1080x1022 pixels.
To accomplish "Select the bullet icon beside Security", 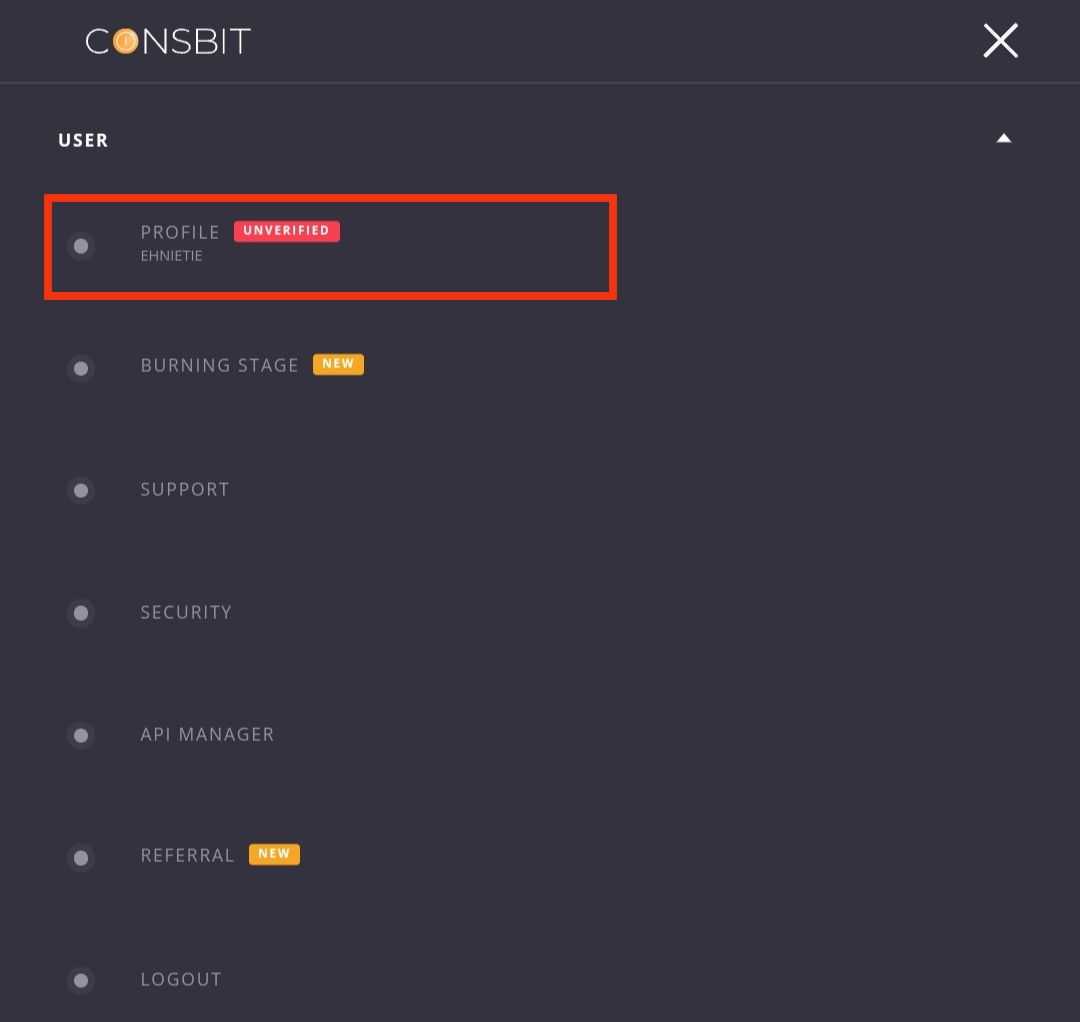I will tap(81, 613).
